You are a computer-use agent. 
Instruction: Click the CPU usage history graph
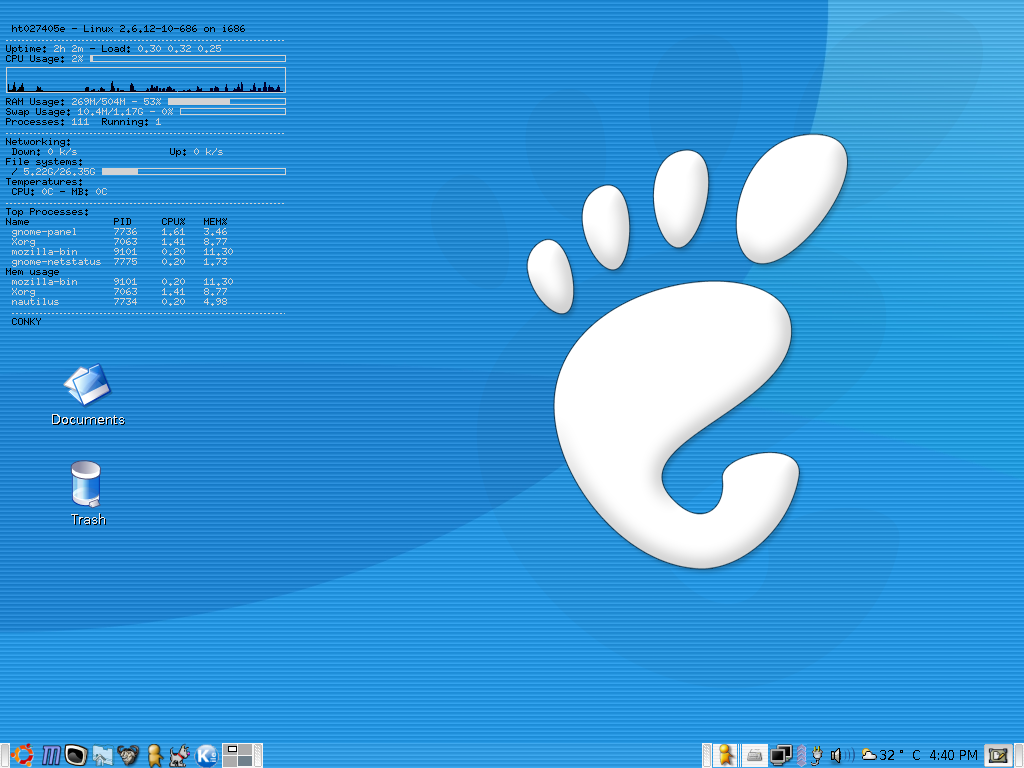click(146, 80)
